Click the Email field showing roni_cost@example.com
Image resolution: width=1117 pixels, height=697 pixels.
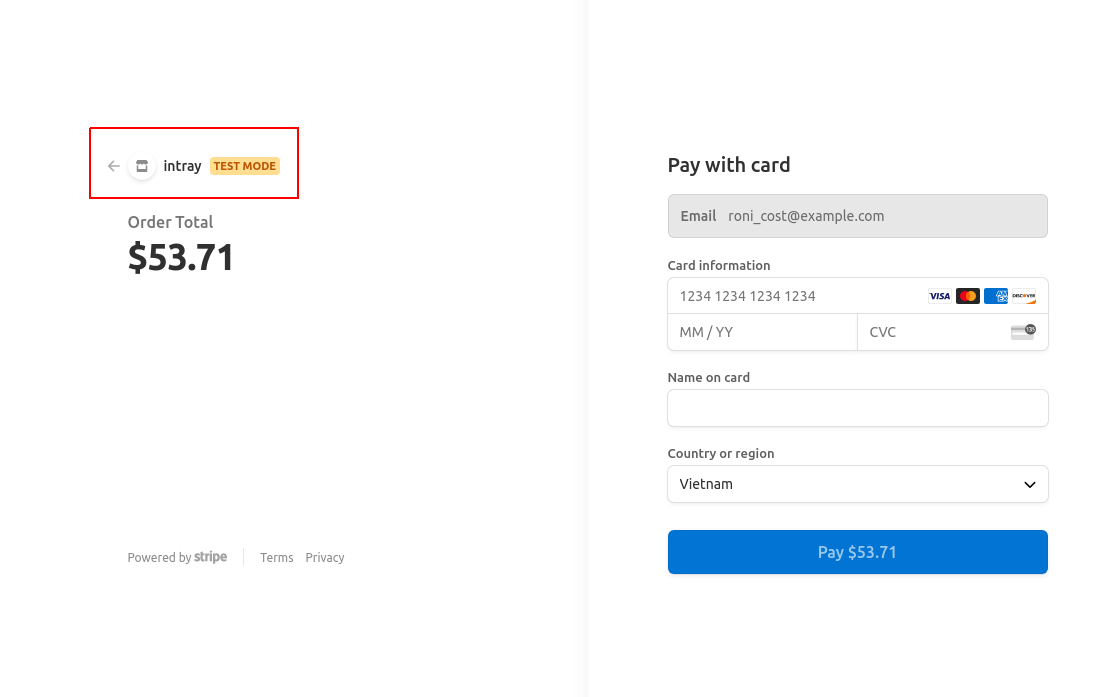pyautogui.click(x=857, y=216)
